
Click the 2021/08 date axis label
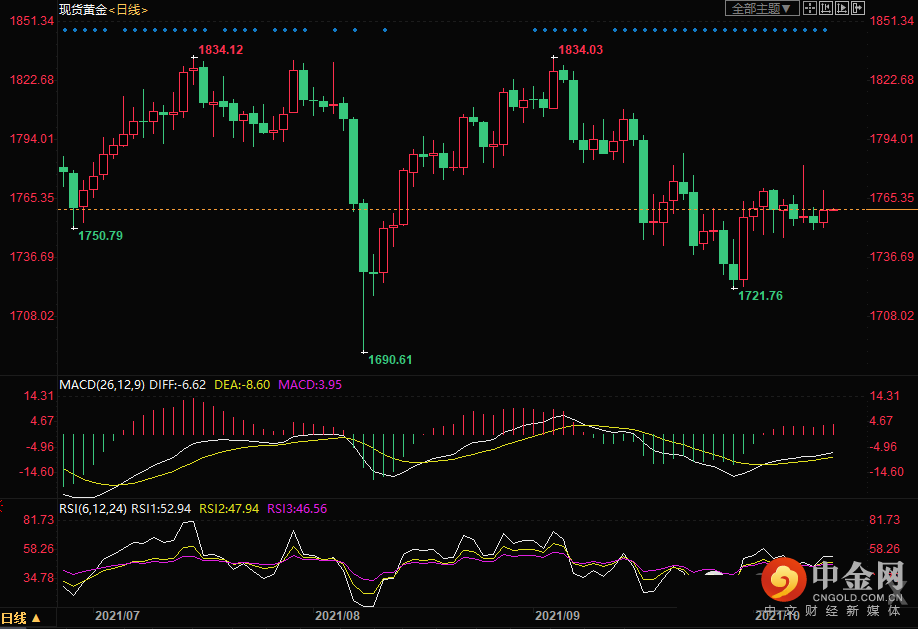coord(337,616)
